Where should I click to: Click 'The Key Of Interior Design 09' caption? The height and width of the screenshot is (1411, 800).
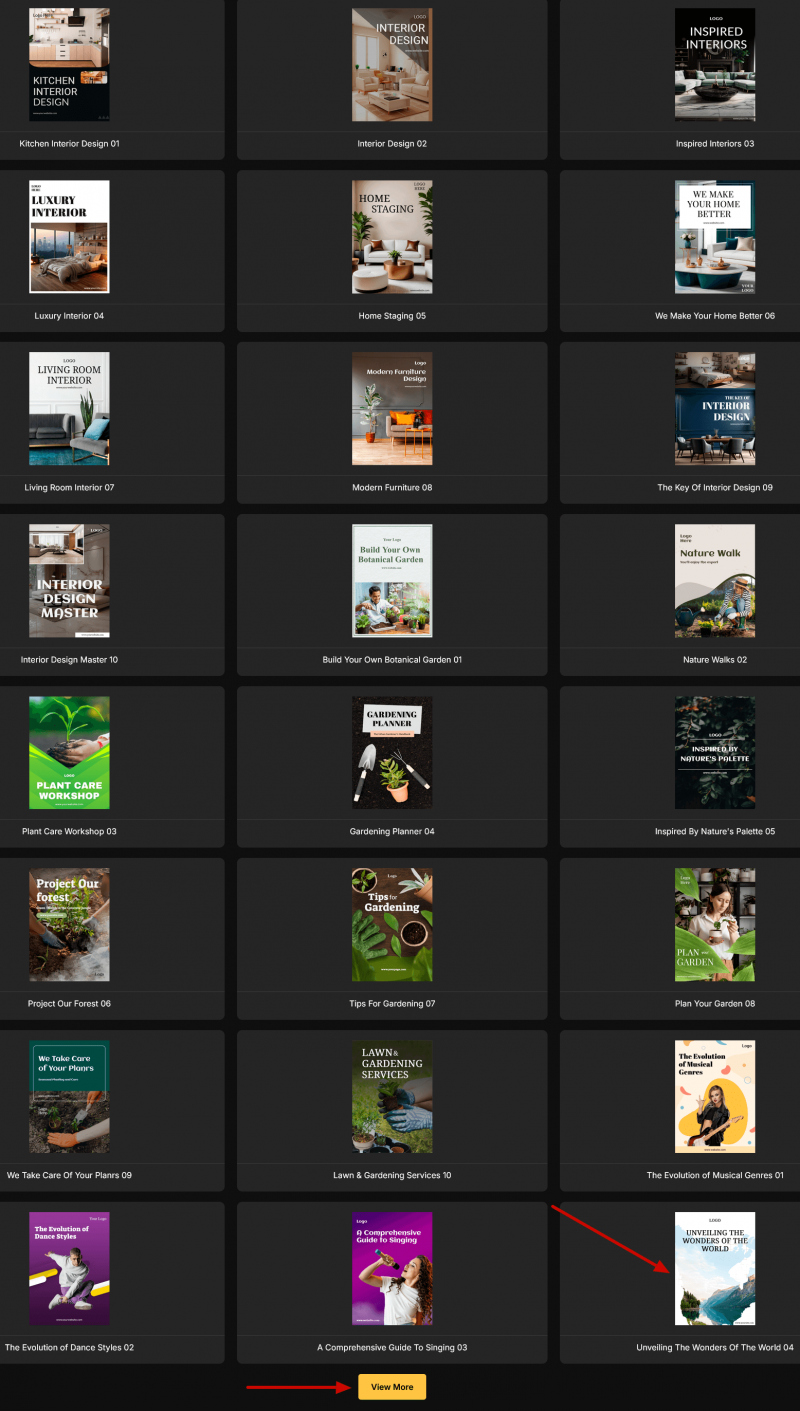[x=715, y=488]
